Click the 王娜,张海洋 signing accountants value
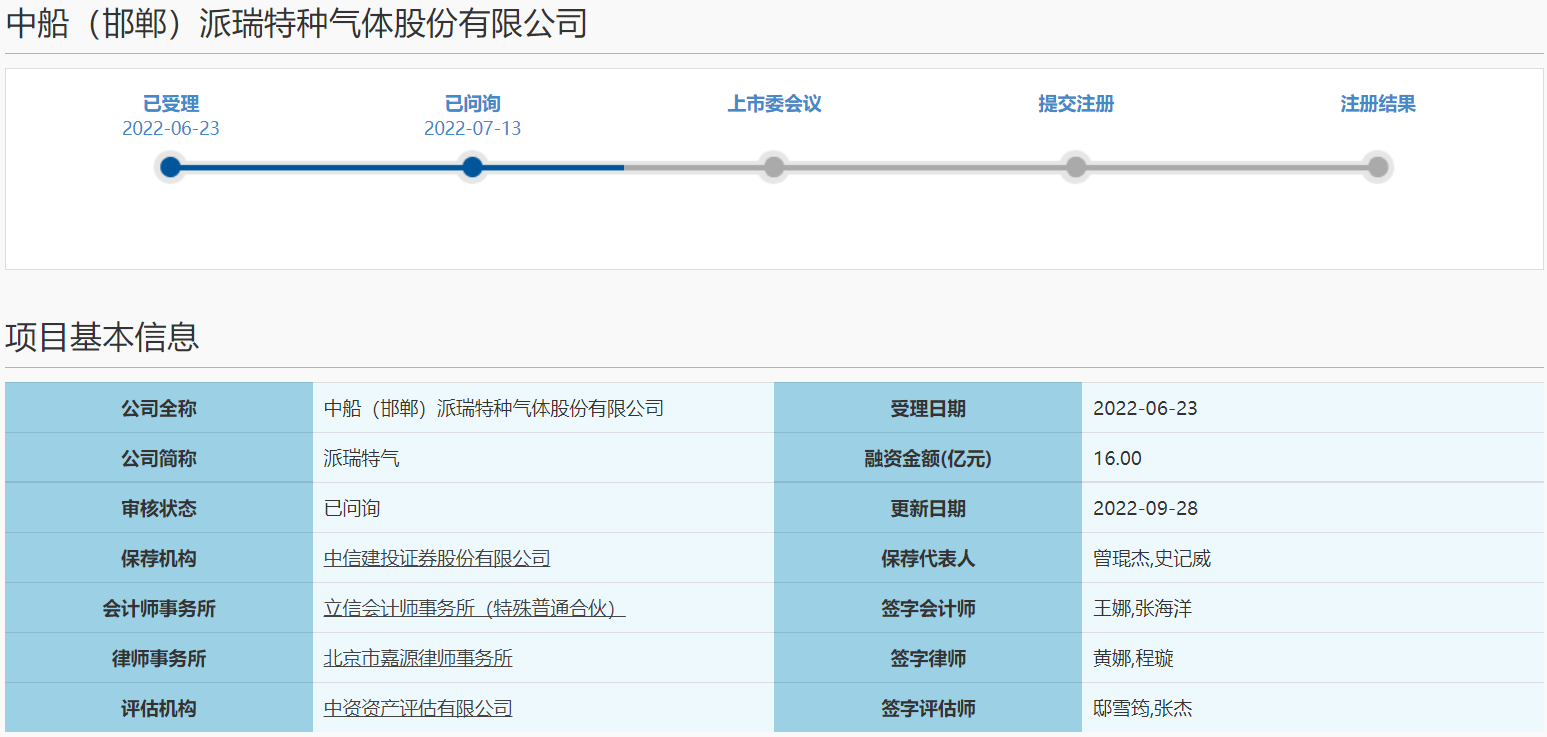The image size is (1547, 737). pos(1143,608)
